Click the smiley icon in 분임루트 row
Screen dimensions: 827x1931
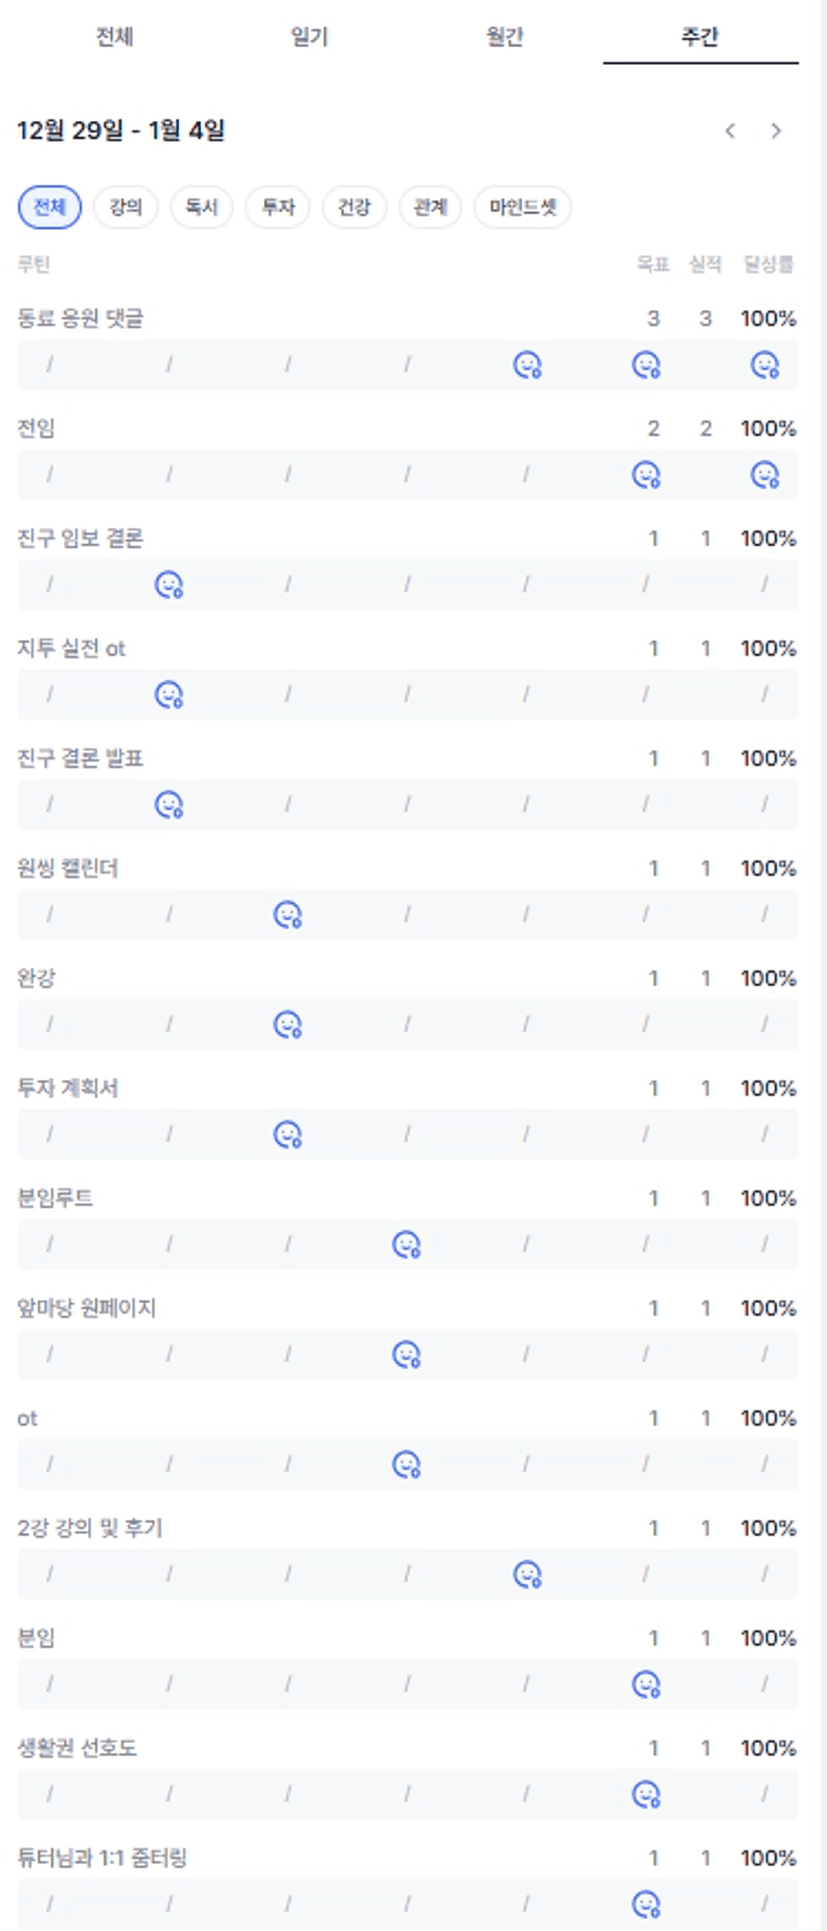click(x=406, y=1245)
